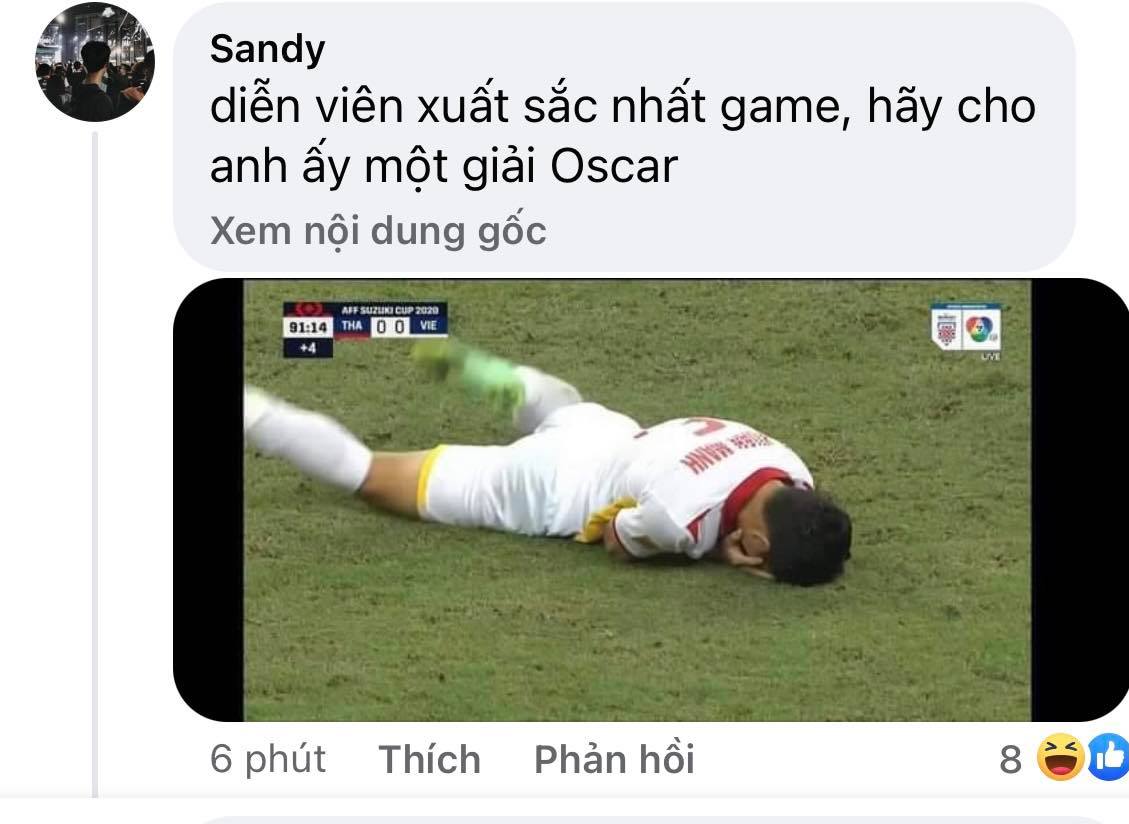Click the +4 stoppage time indicator
Screen dimensions: 1129x824
(307, 348)
